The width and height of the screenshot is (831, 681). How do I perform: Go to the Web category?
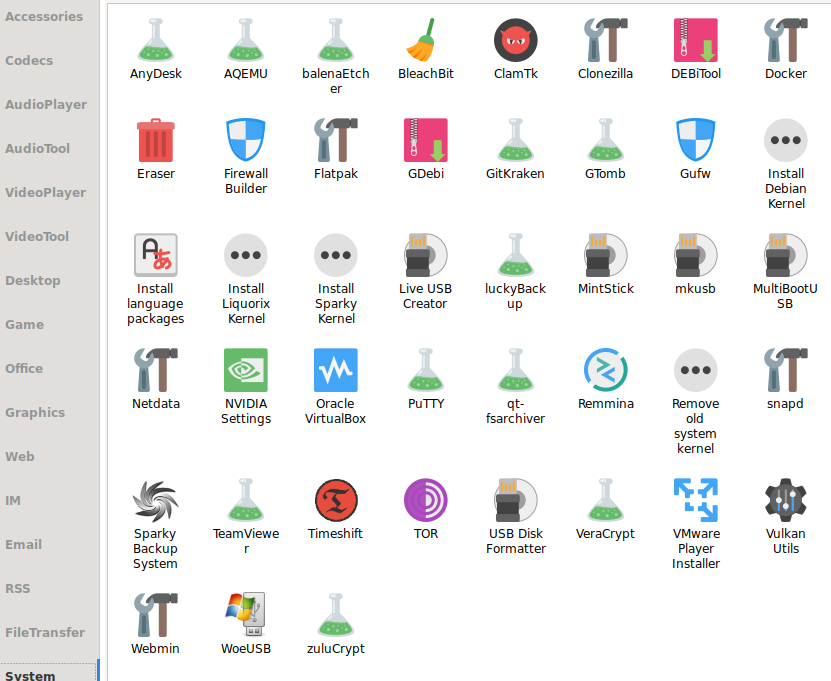(20, 456)
